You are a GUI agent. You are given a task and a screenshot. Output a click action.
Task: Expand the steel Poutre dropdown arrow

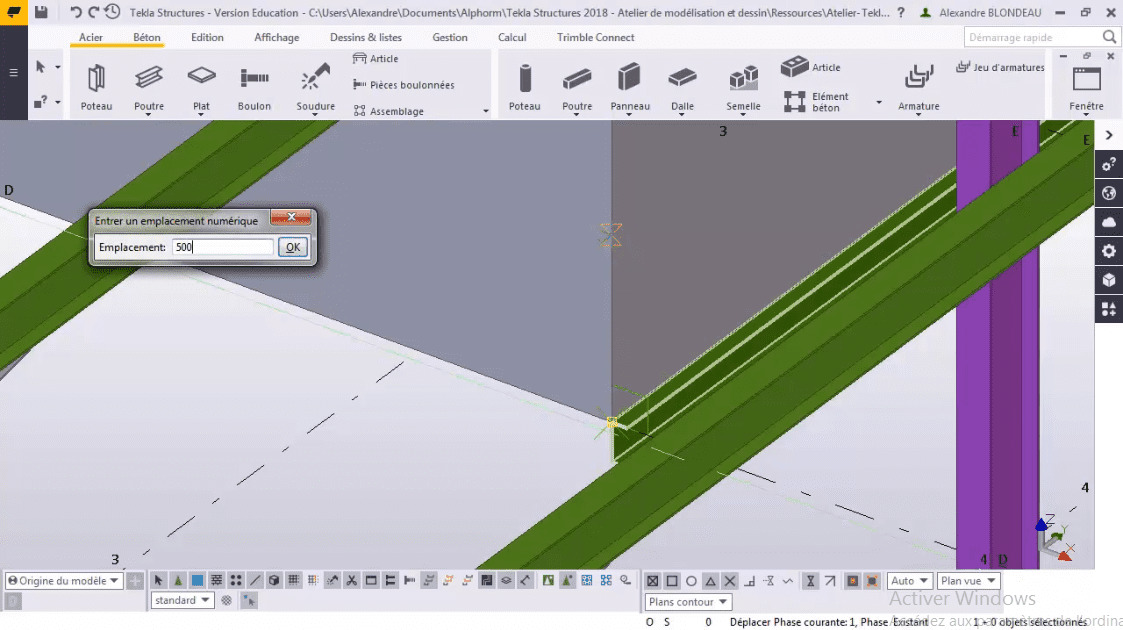(148, 115)
